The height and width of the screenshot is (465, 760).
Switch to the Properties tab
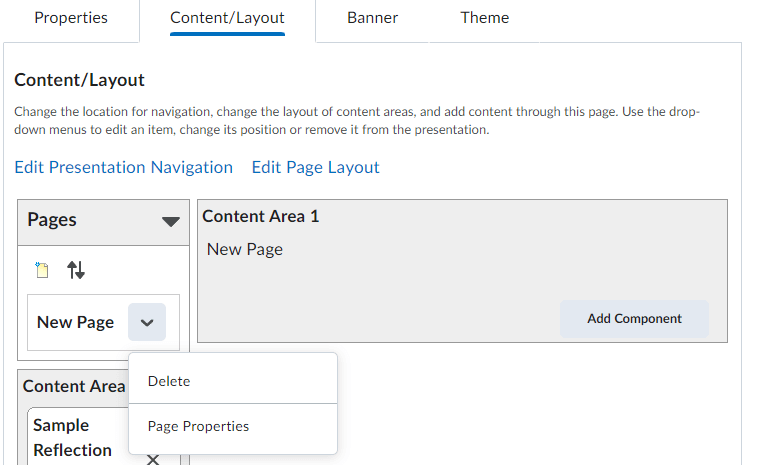point(71,18)
